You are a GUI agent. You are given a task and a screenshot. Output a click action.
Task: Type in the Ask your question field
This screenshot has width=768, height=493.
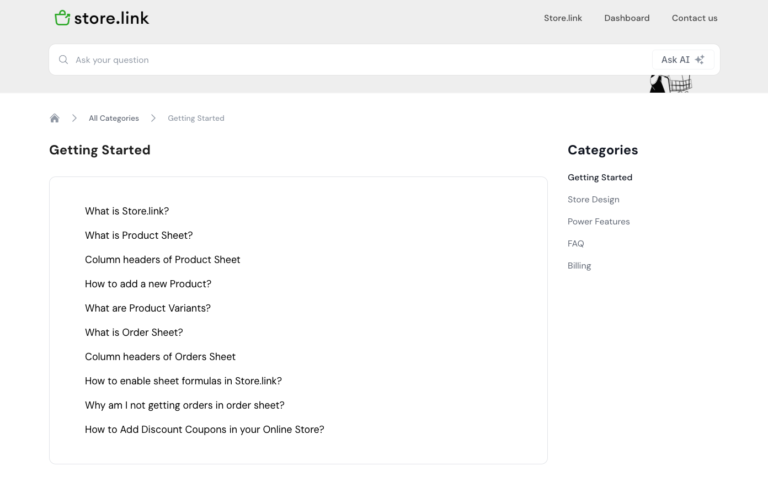[x=350, y=60]
